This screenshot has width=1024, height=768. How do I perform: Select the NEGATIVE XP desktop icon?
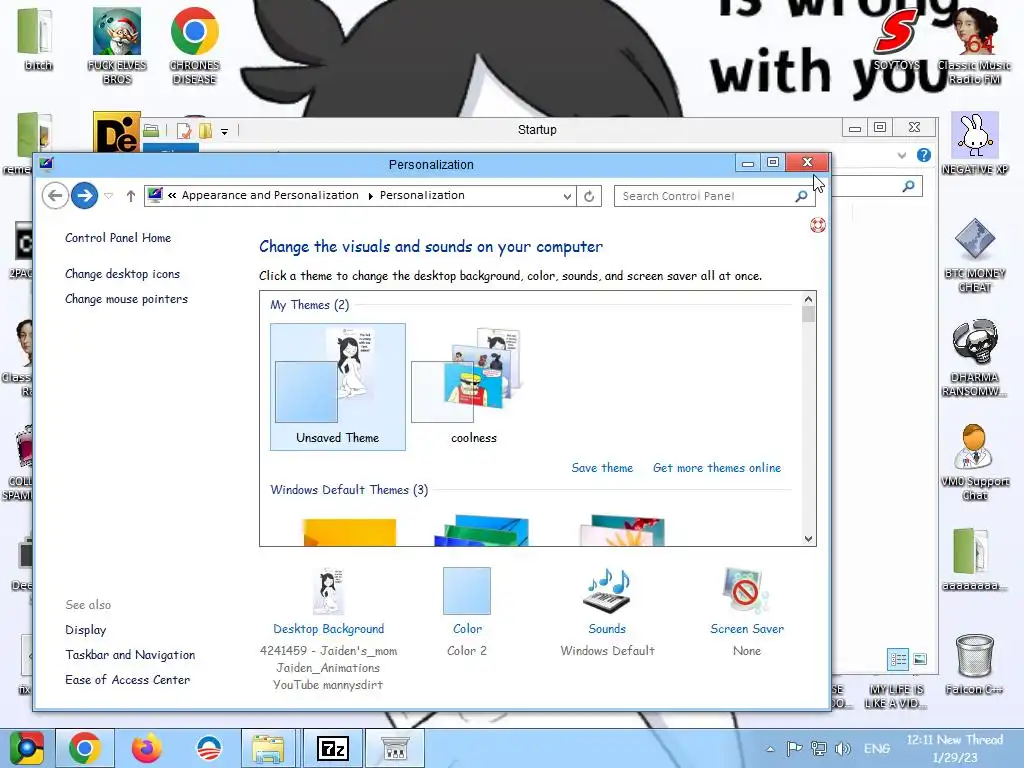point(974,144)
